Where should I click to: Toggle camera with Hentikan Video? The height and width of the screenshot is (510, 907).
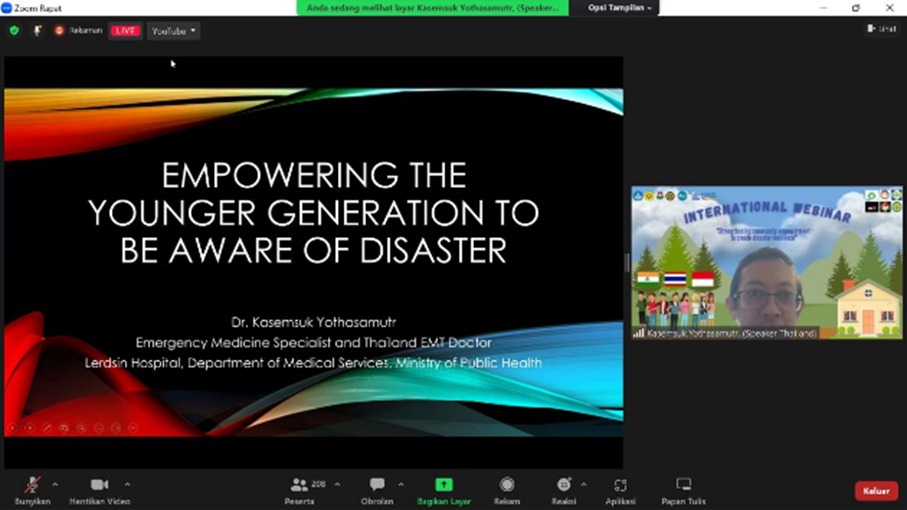[99, 485]
